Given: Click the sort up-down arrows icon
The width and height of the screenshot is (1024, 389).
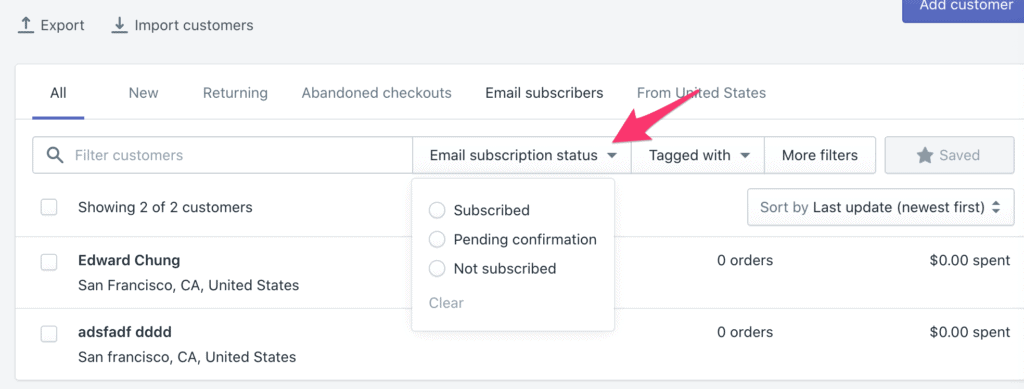Looking at the screenshot, I should (996, 208).
